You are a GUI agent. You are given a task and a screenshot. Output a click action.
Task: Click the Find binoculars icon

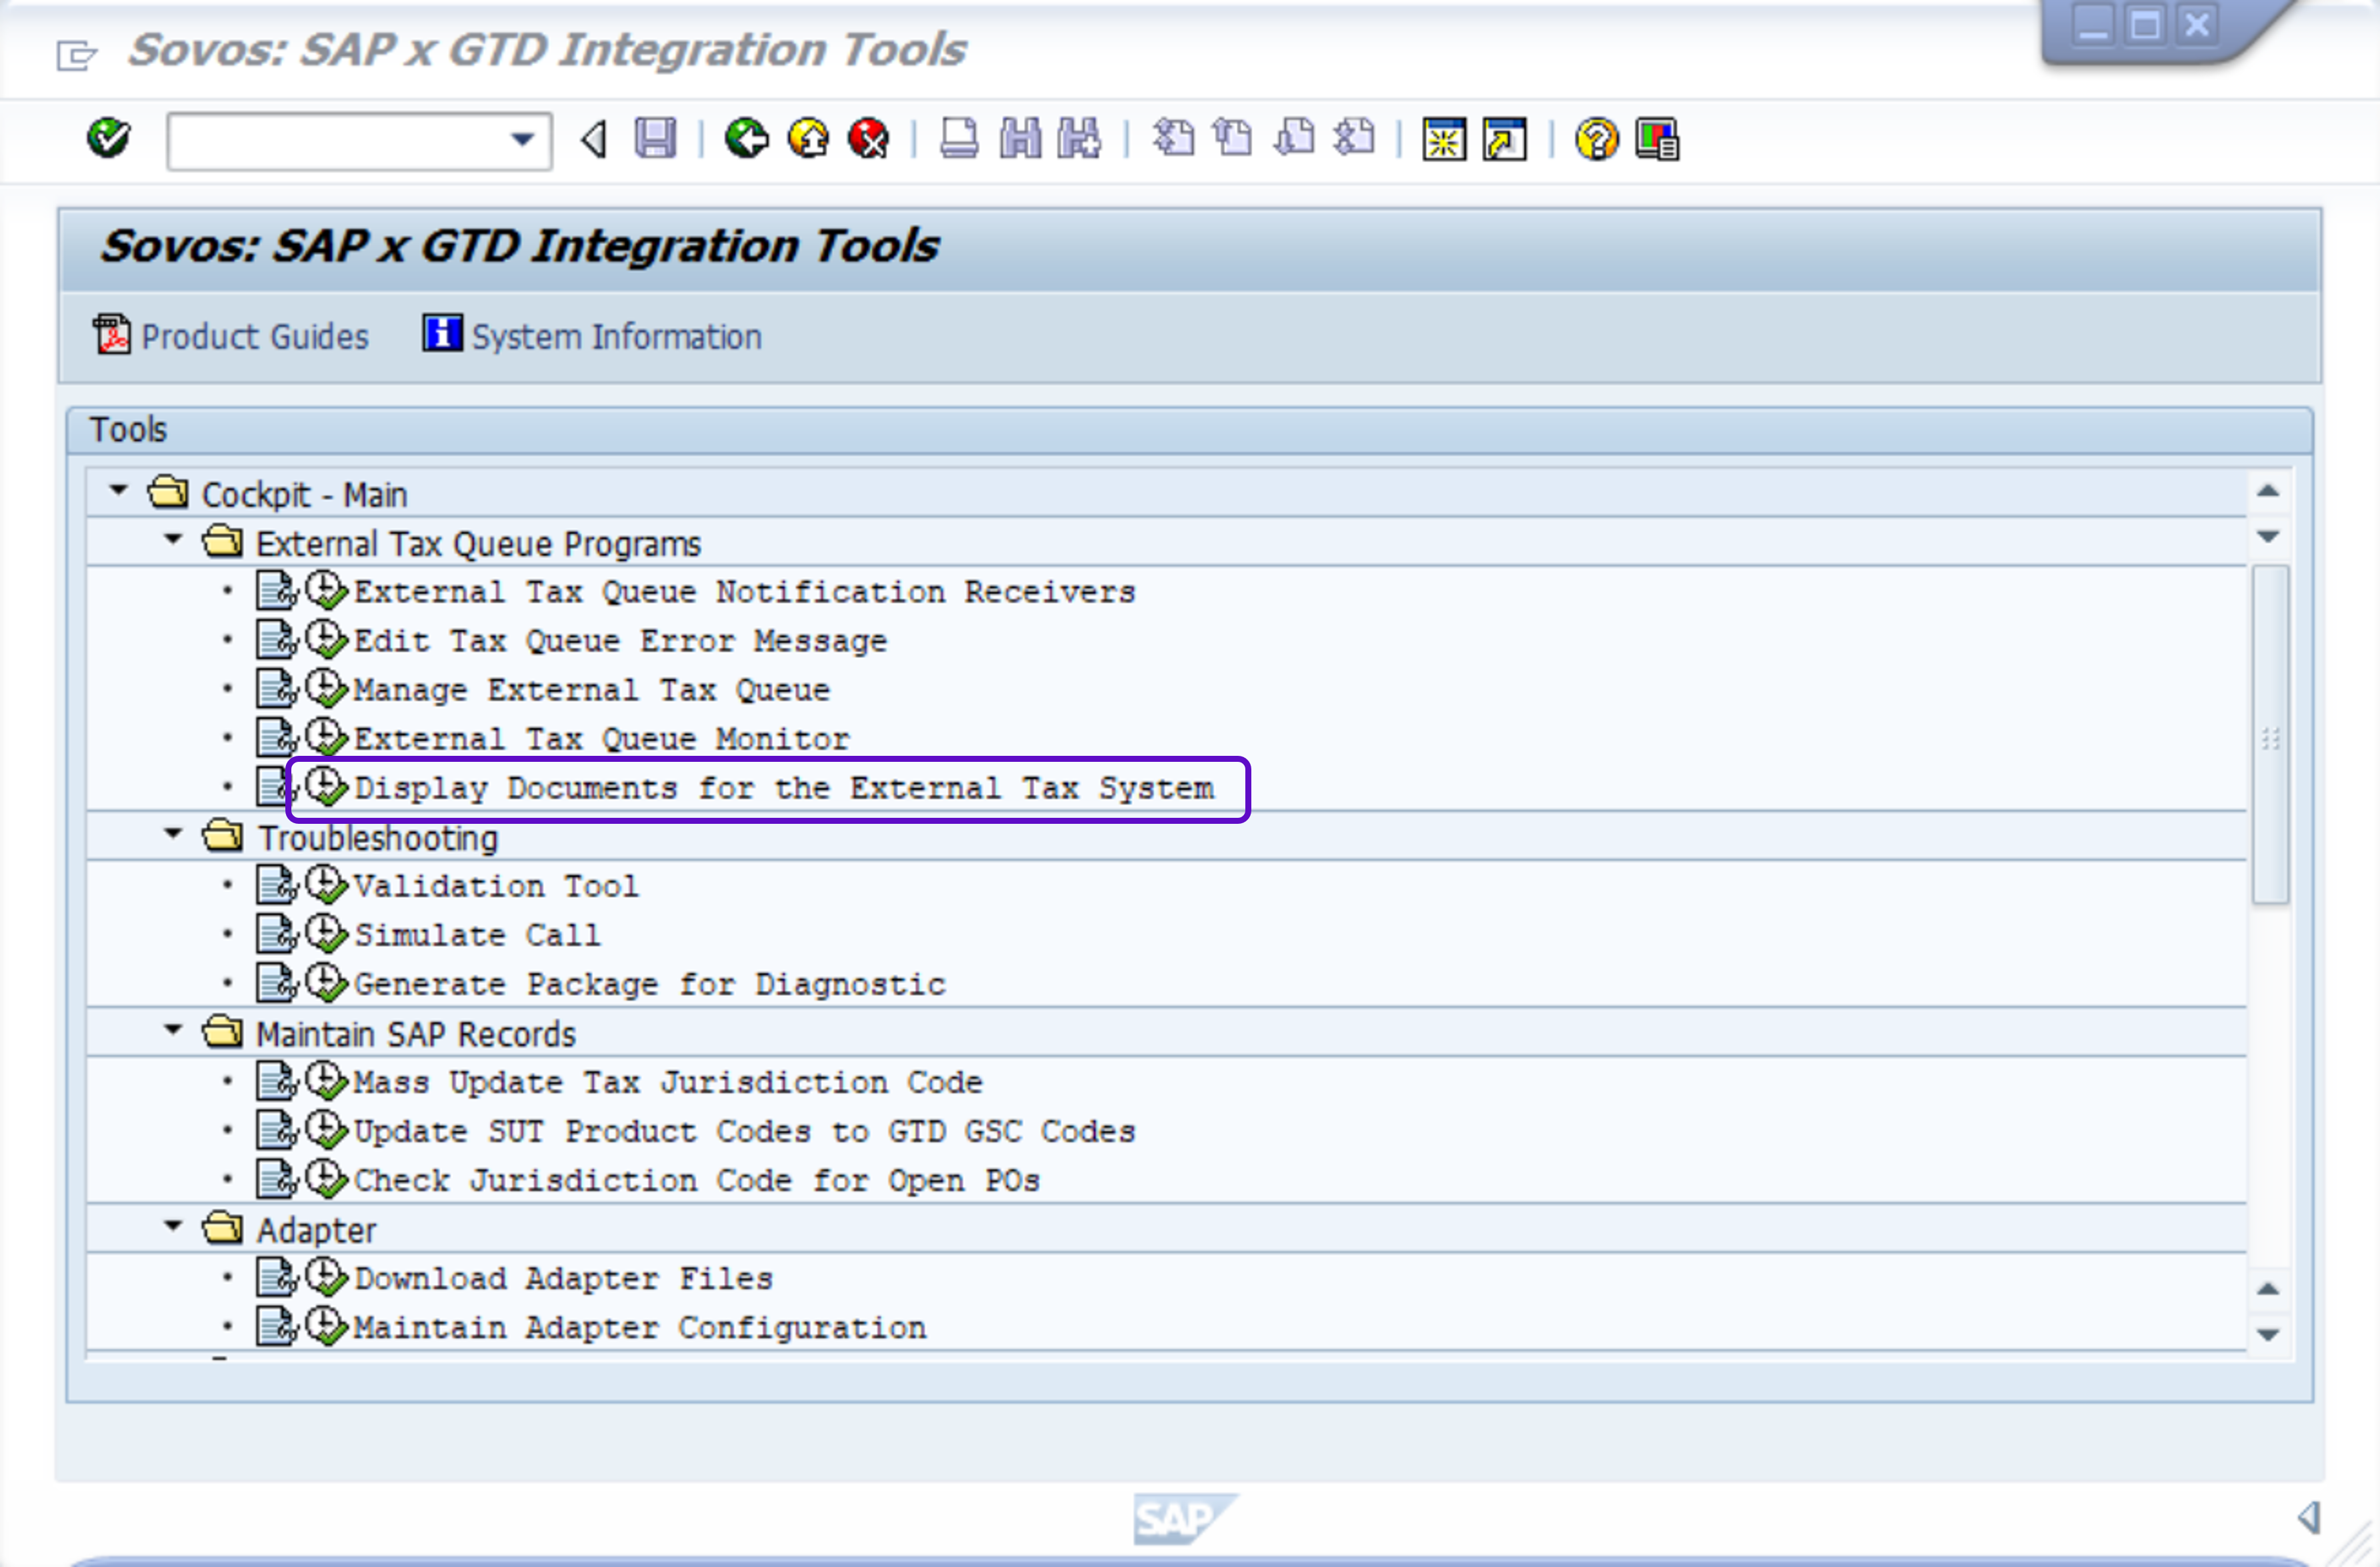tap(1020, 138)
